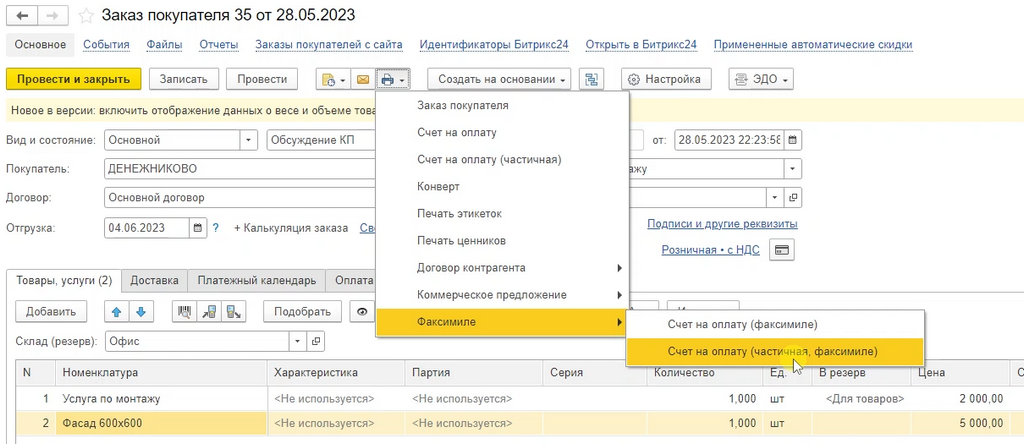
Task: Expand the Создать на основании dropdown
Action: pyautogui.click(x=500, y=80)
